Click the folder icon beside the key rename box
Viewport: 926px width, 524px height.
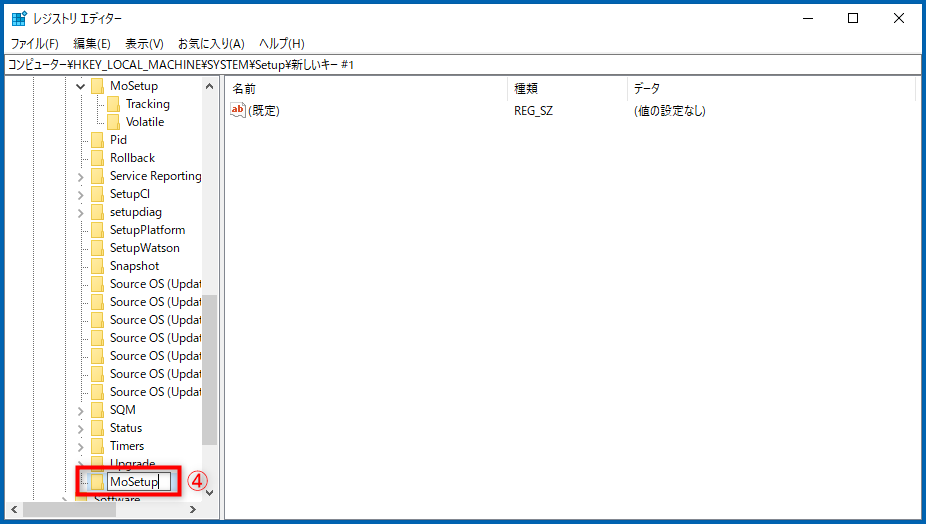[97, 482]
